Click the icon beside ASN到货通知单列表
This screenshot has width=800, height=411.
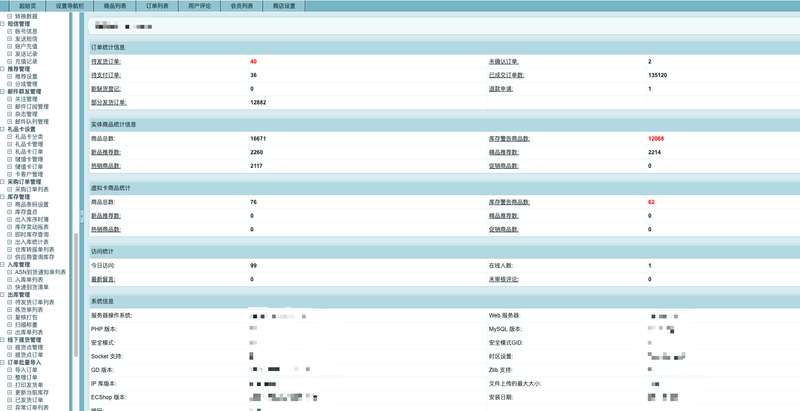9,272
